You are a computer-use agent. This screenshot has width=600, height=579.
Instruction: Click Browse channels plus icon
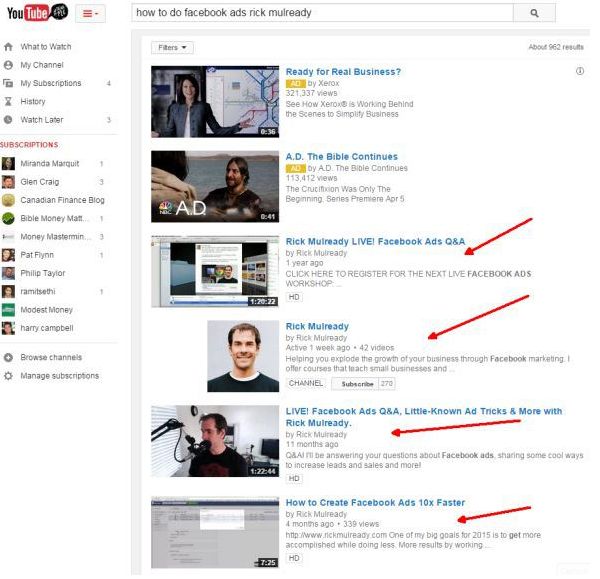[x=8, y=357]
